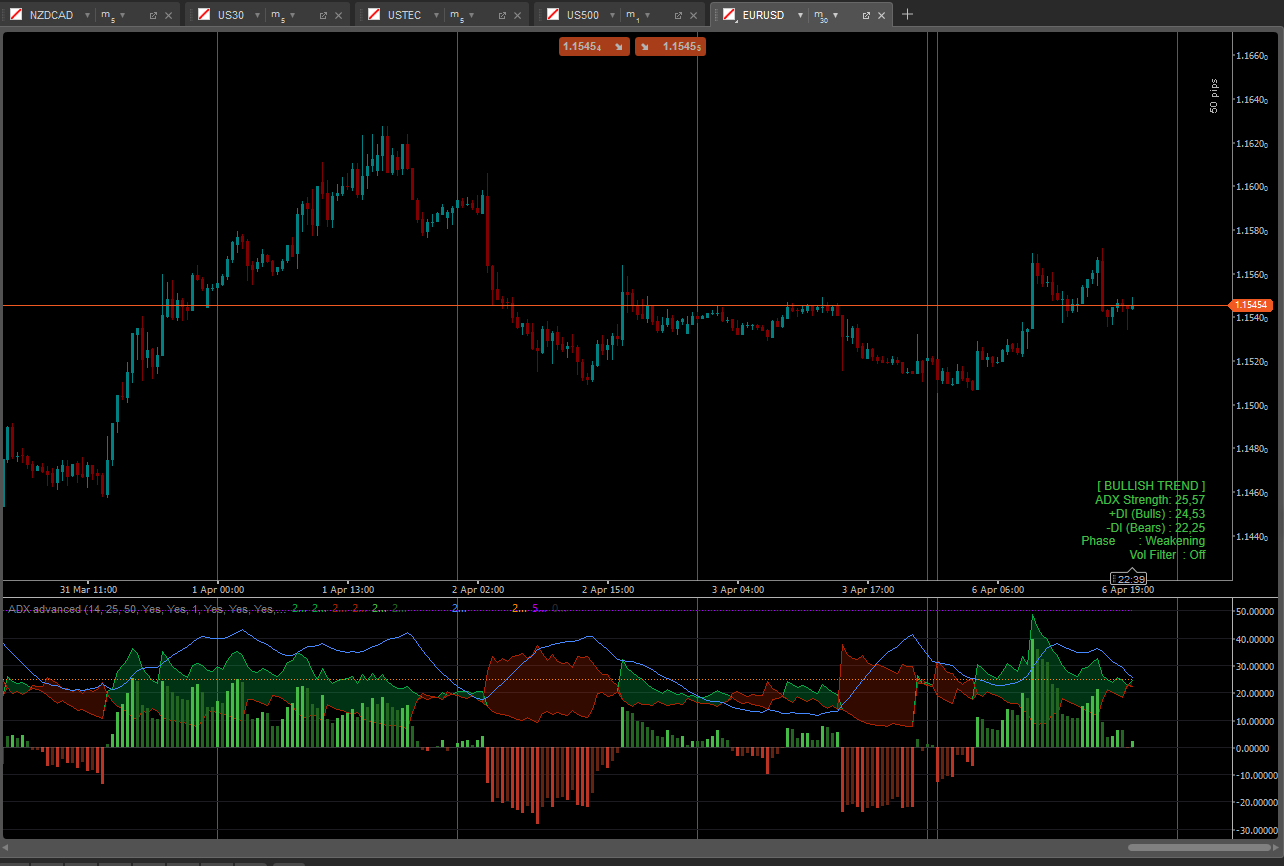
Task: Detach the US500 chart tab
Action: pos(678,15)
